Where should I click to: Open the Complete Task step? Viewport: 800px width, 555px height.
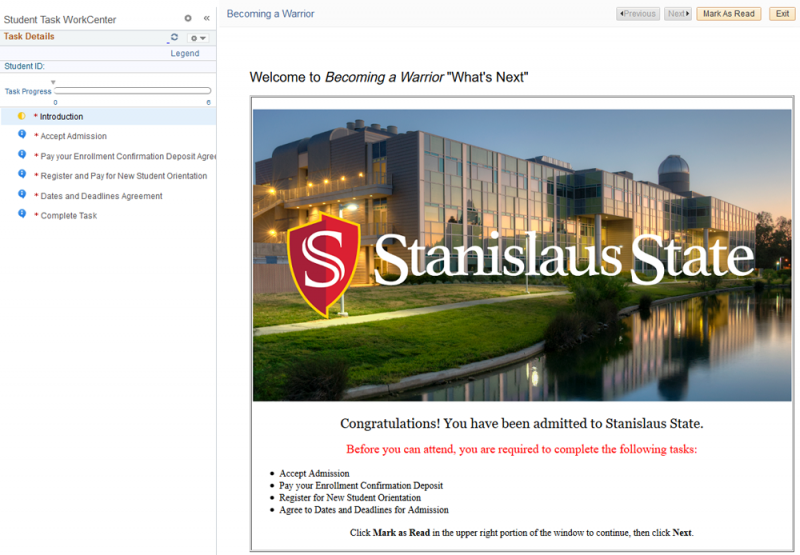coord(69,216)
